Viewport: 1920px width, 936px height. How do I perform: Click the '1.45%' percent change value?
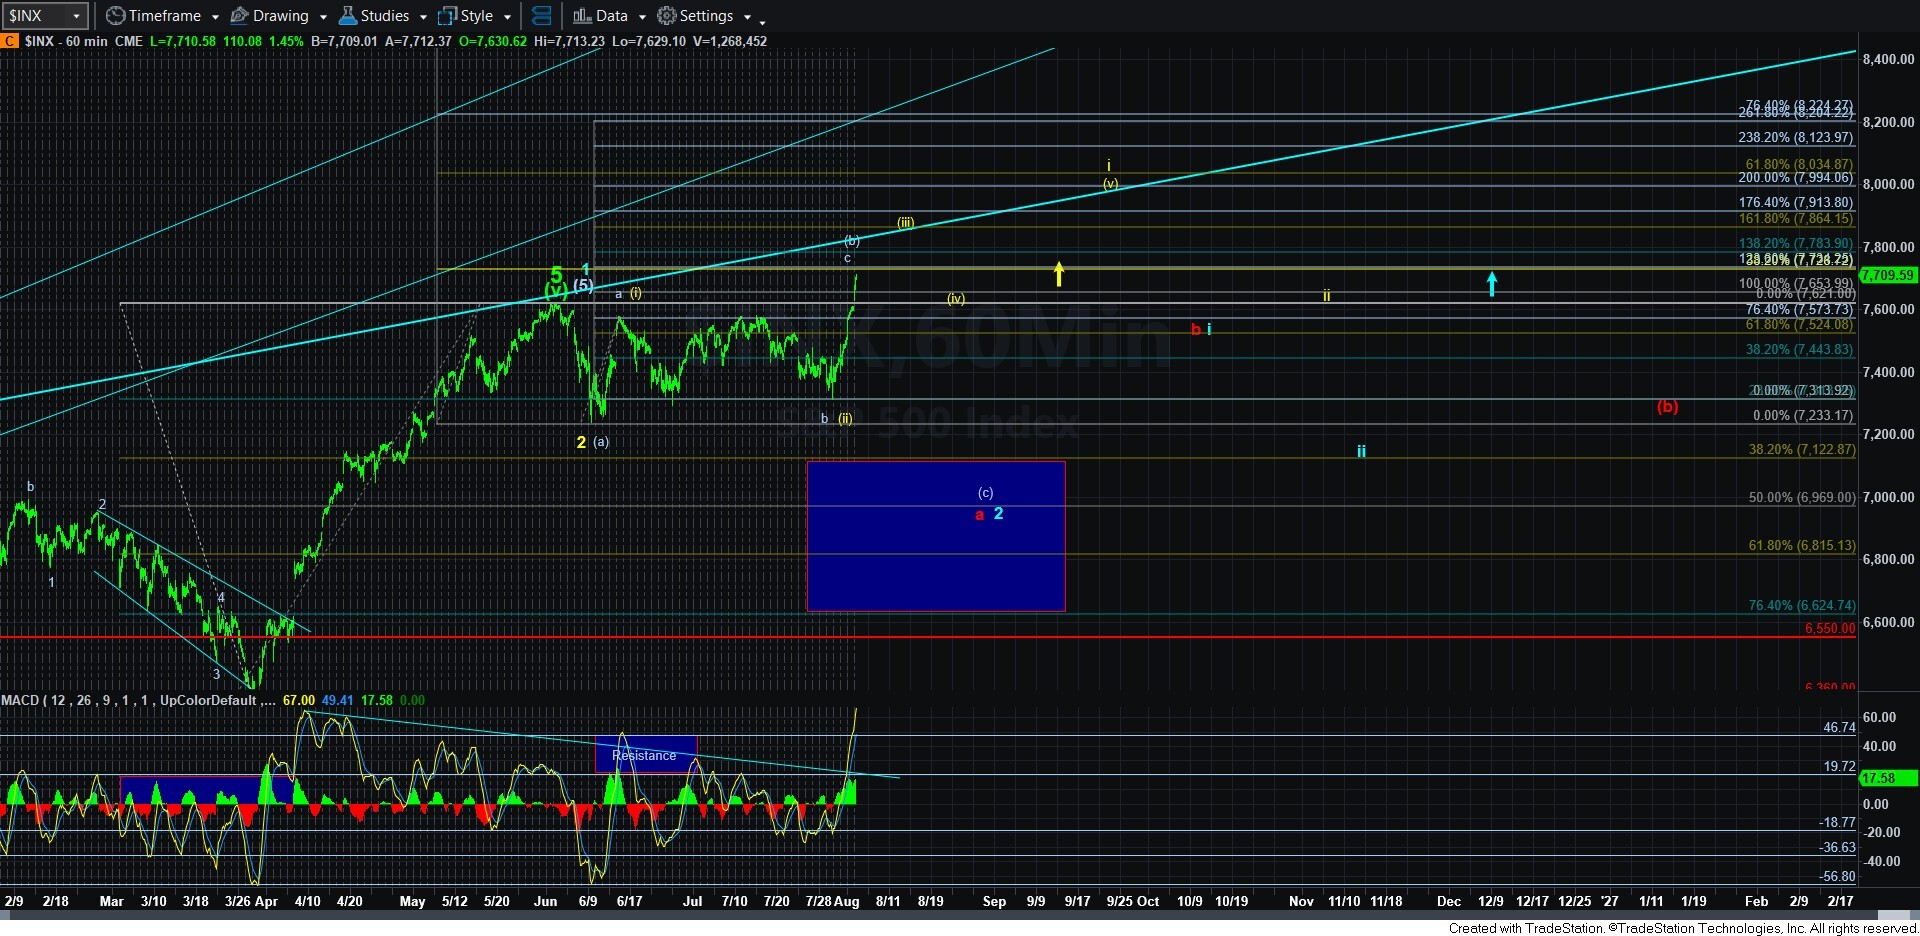click(x=286, y=41)
